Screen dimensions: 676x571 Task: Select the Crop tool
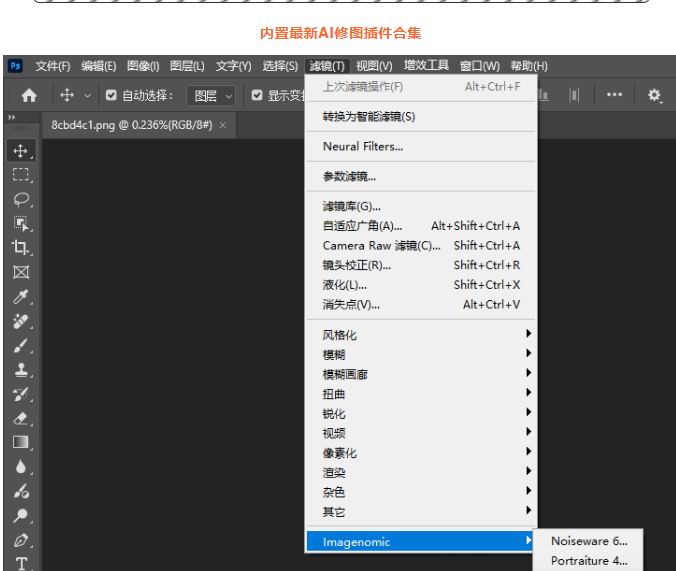(20, 247)
